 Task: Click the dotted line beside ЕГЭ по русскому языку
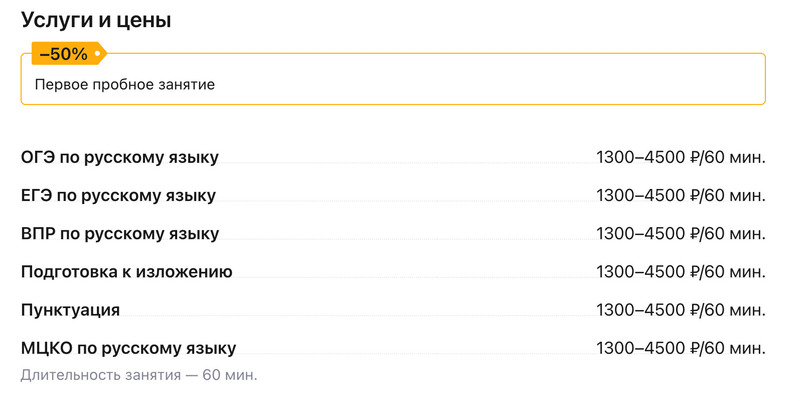[402, 200]
